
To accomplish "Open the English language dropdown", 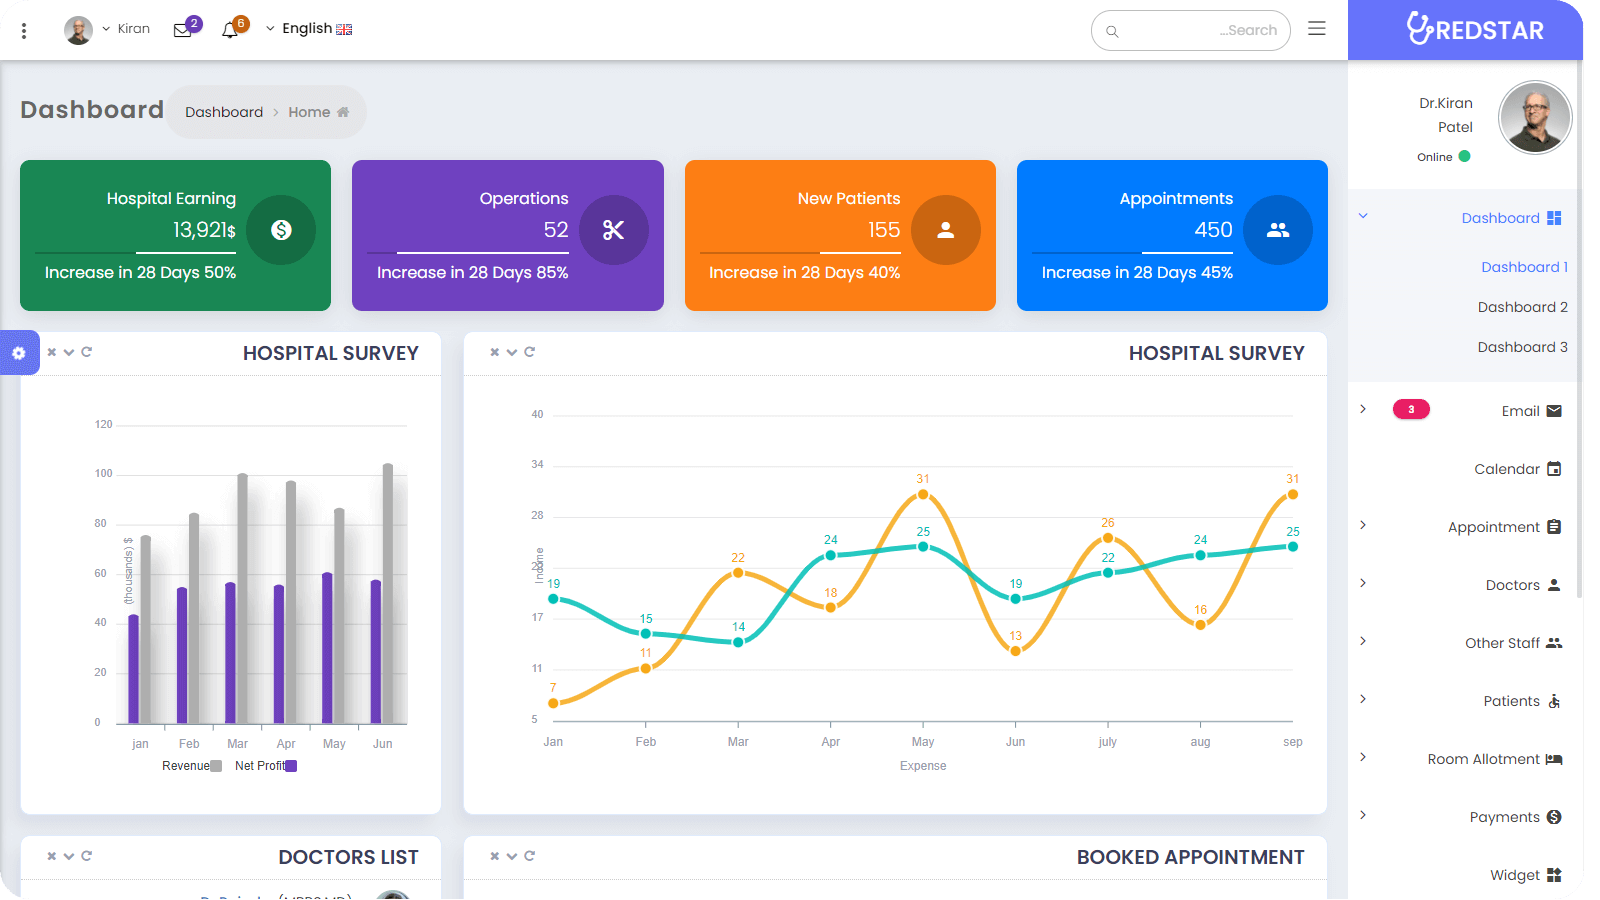I will coord(309,29).
